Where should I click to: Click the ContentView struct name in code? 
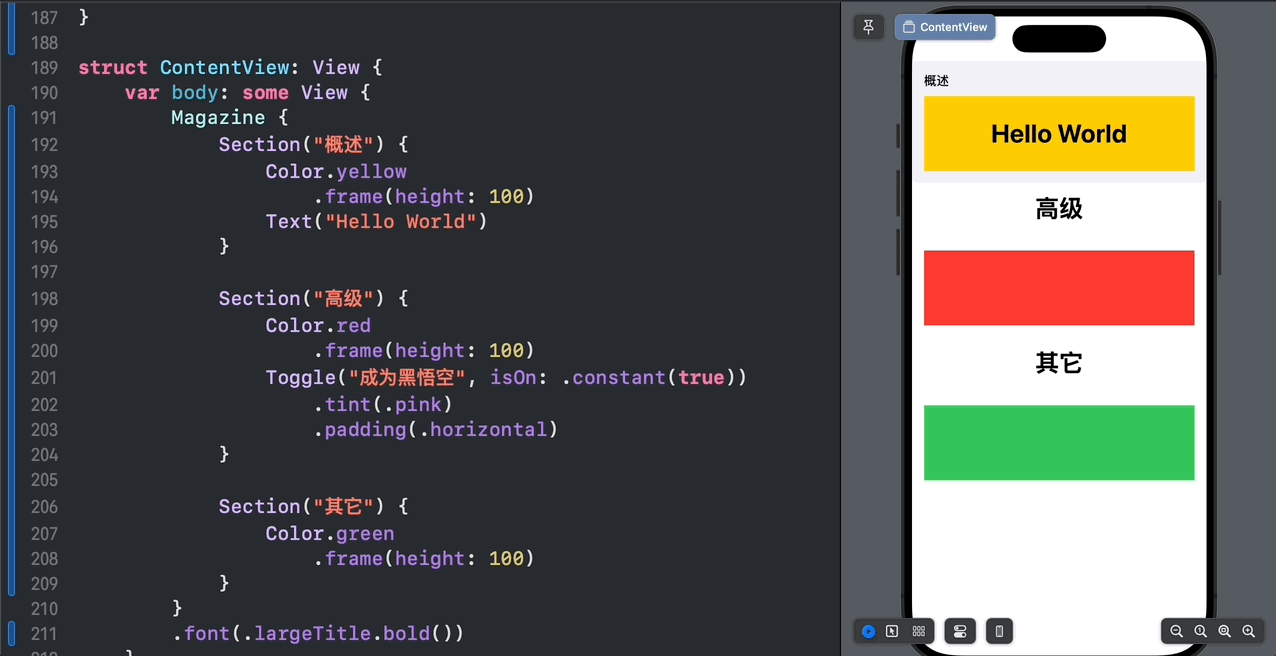(224, 68)
